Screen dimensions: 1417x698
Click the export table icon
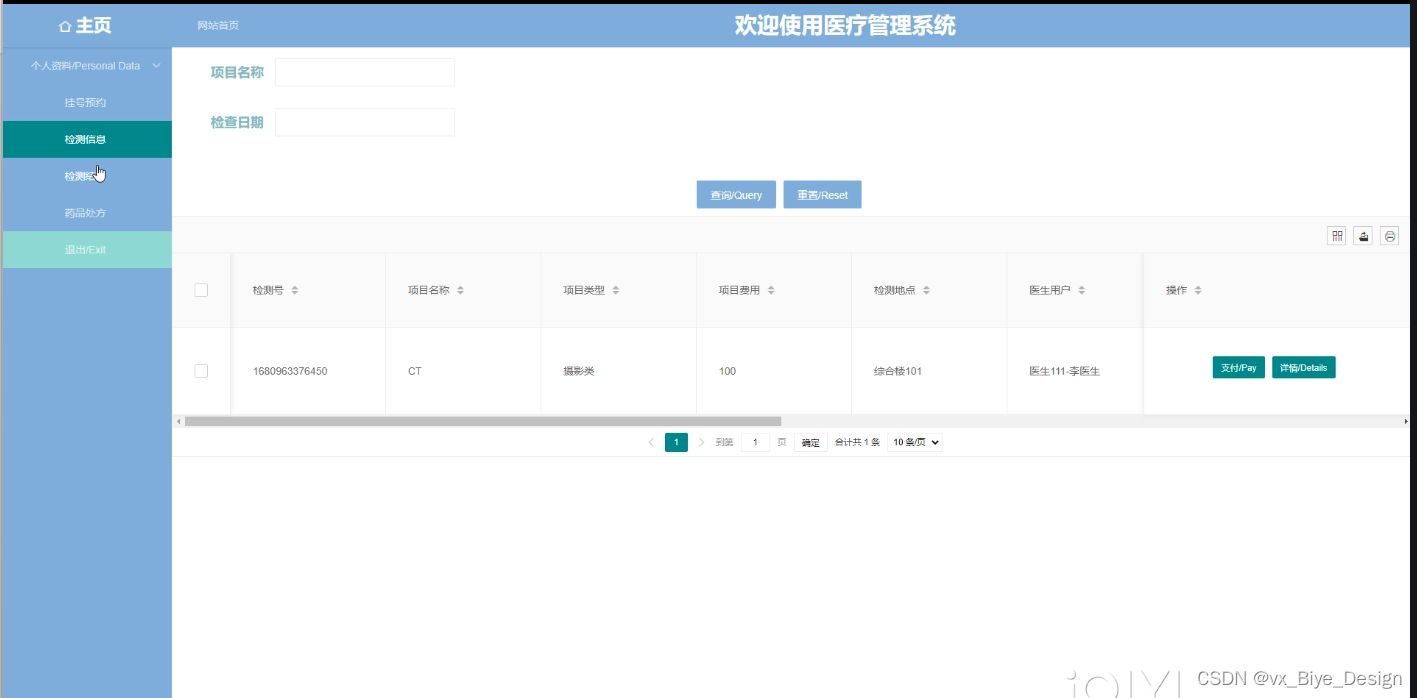(x=1363, y=236)
